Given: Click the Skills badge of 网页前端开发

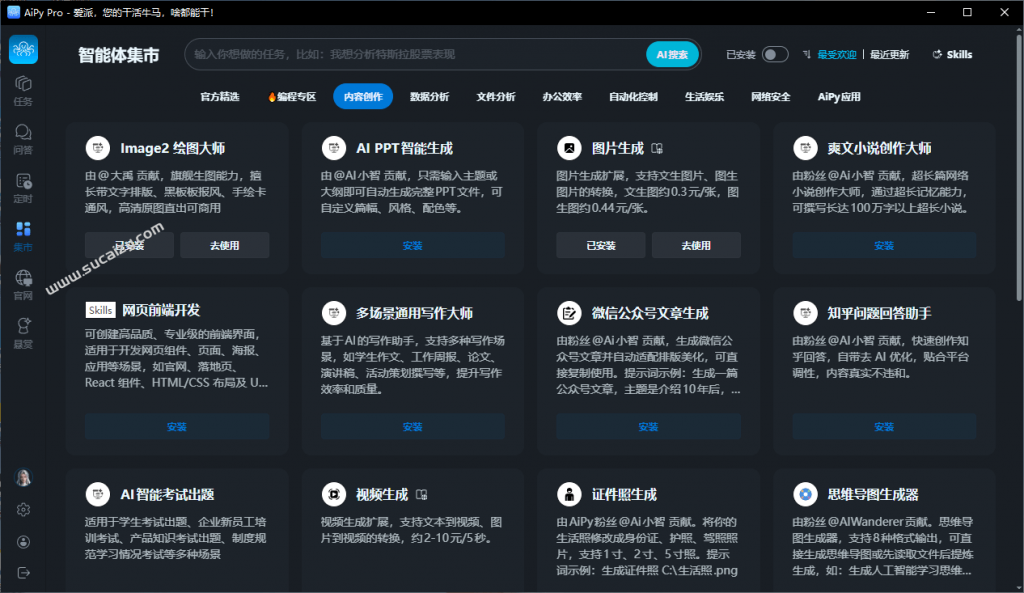Looking at the screenshot, I should coord(101,310).
